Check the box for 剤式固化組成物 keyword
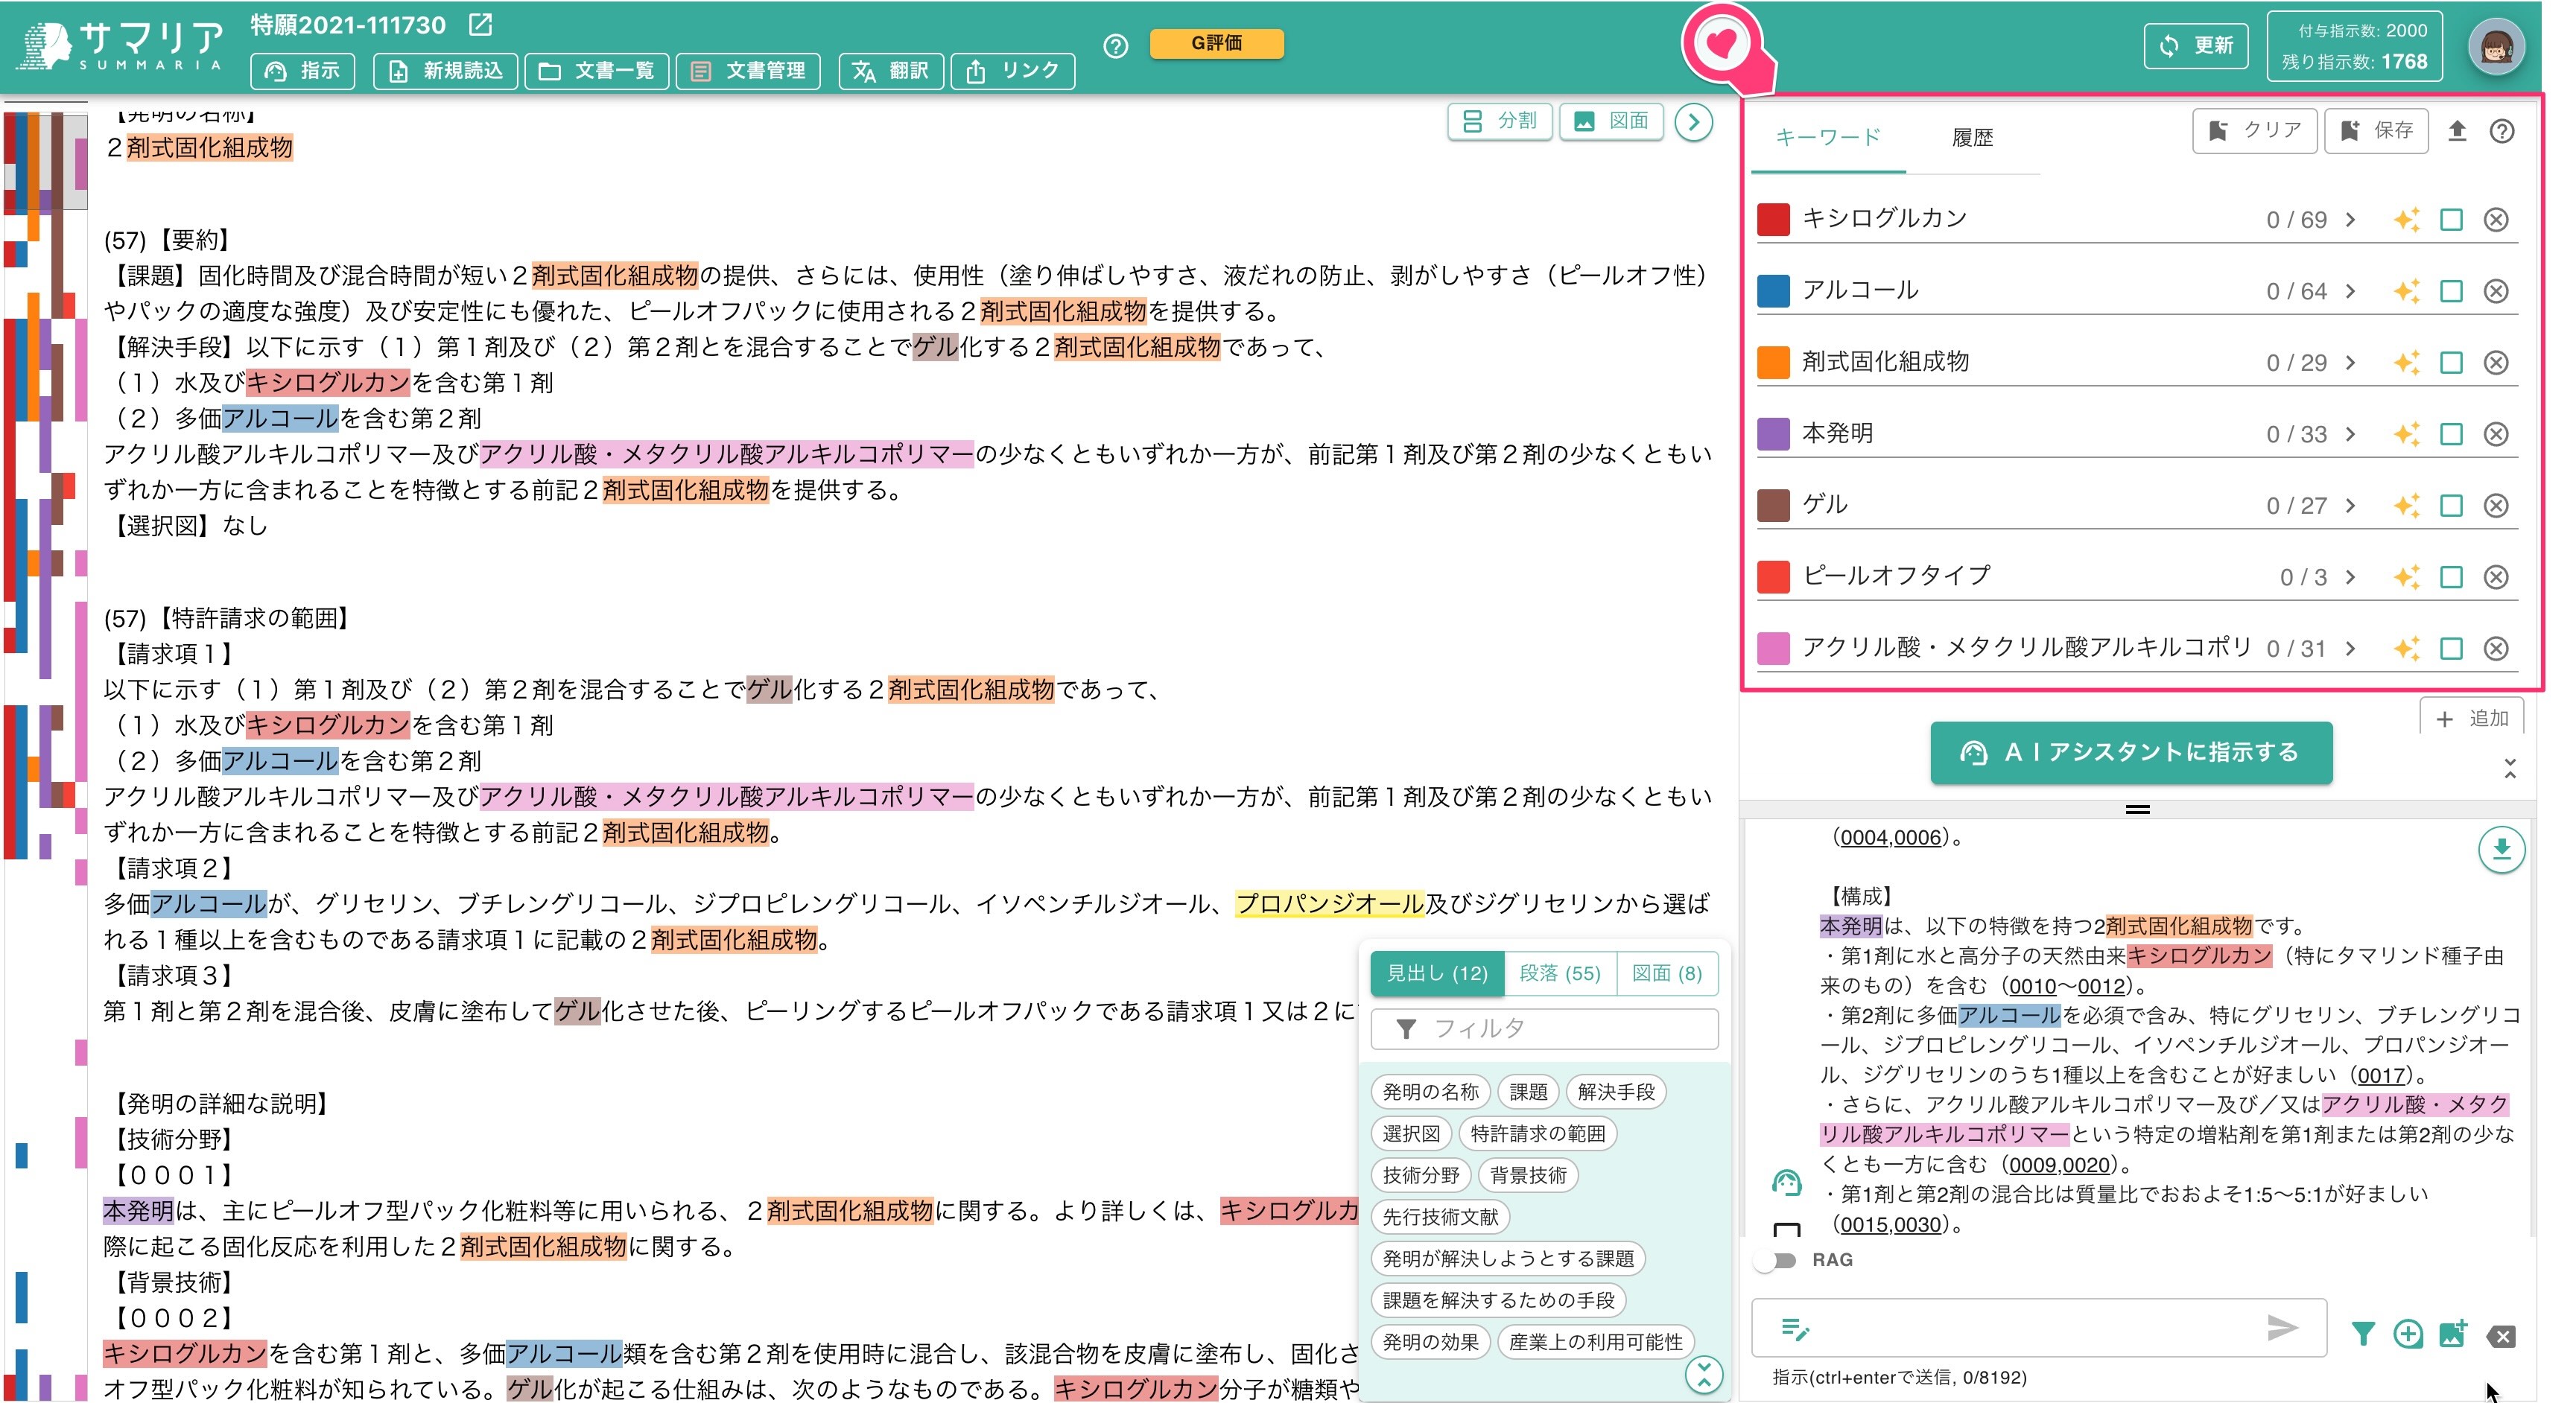This screenshot has height=1403, width=2576. point(2451,362)
